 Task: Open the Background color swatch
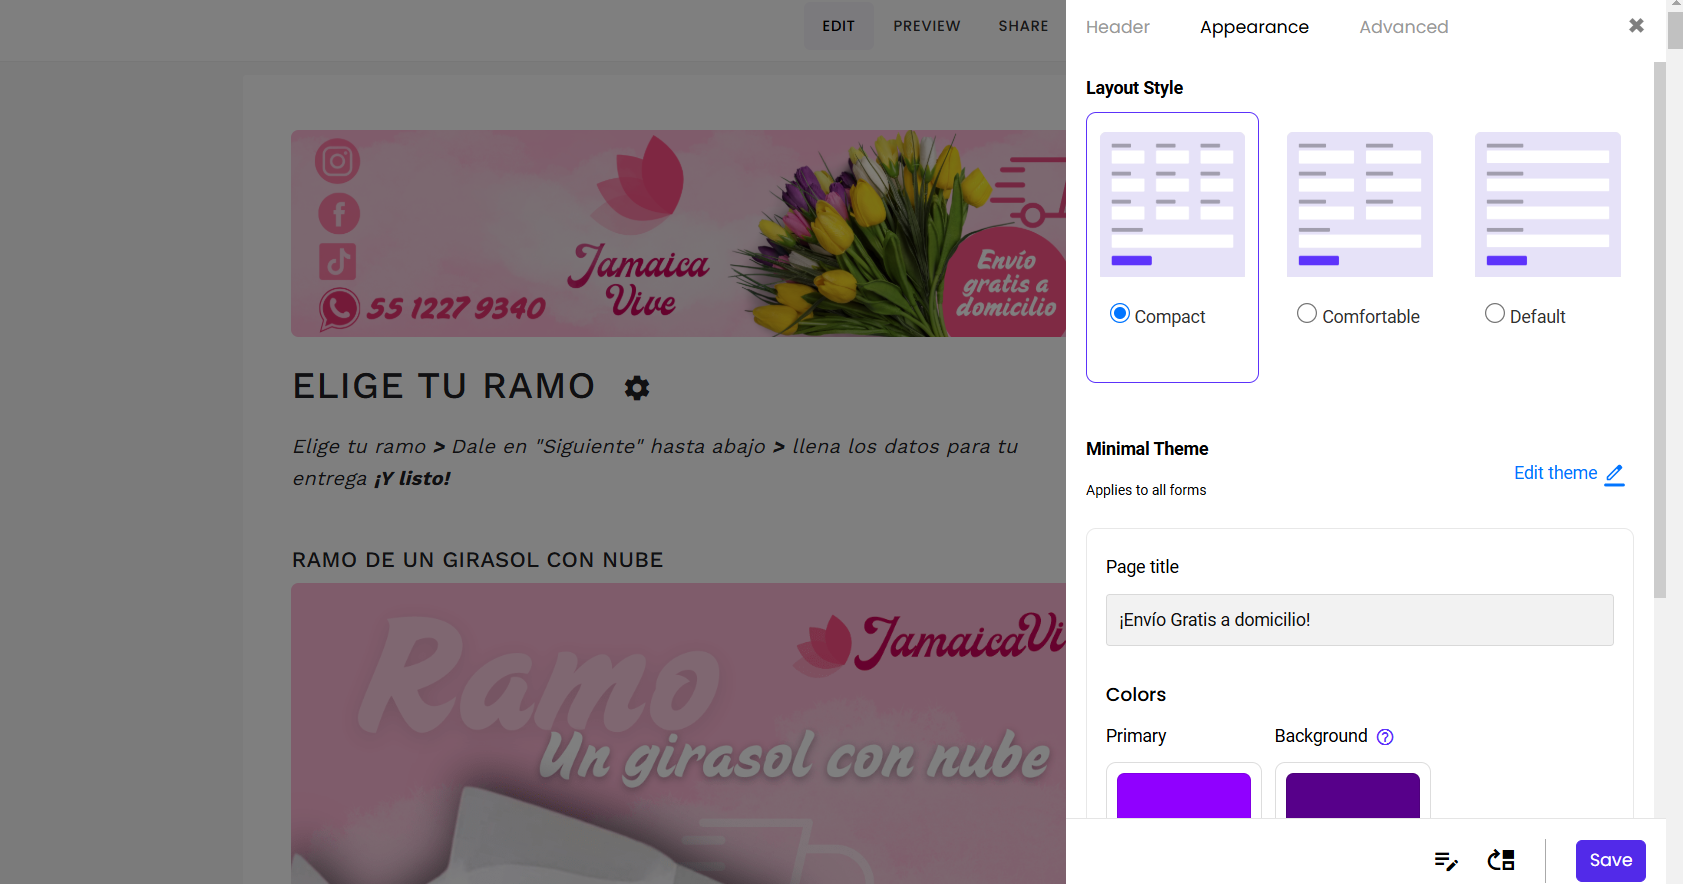tap(1353, 795)
